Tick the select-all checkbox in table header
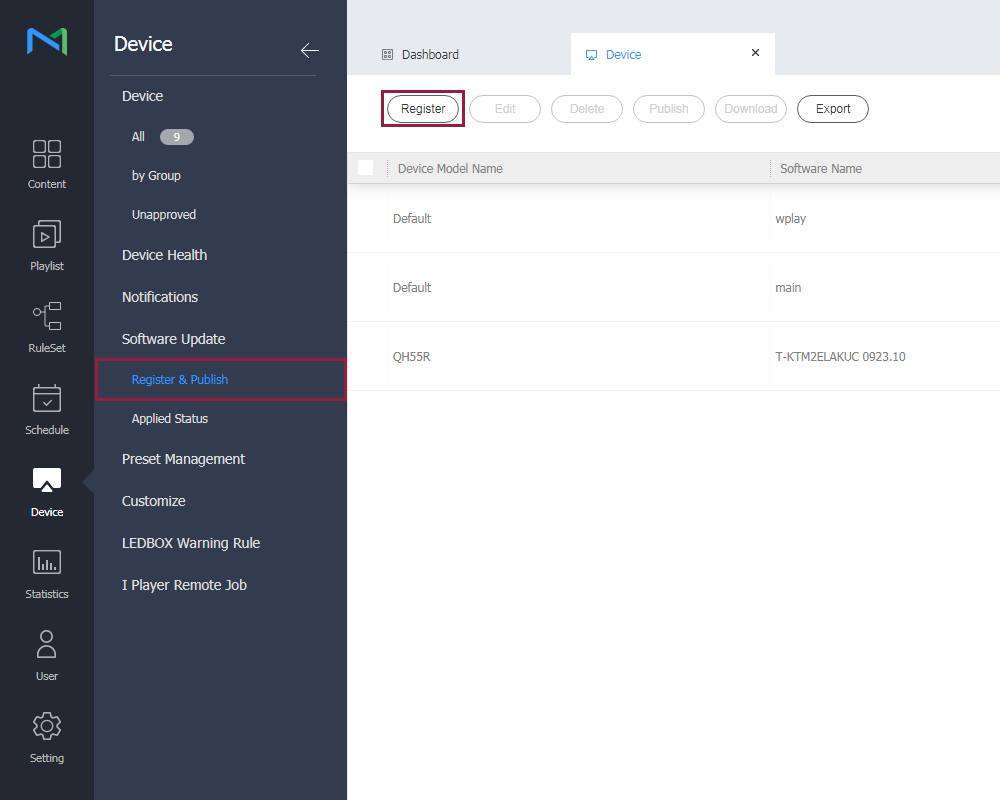 click(x=365, y=168)
